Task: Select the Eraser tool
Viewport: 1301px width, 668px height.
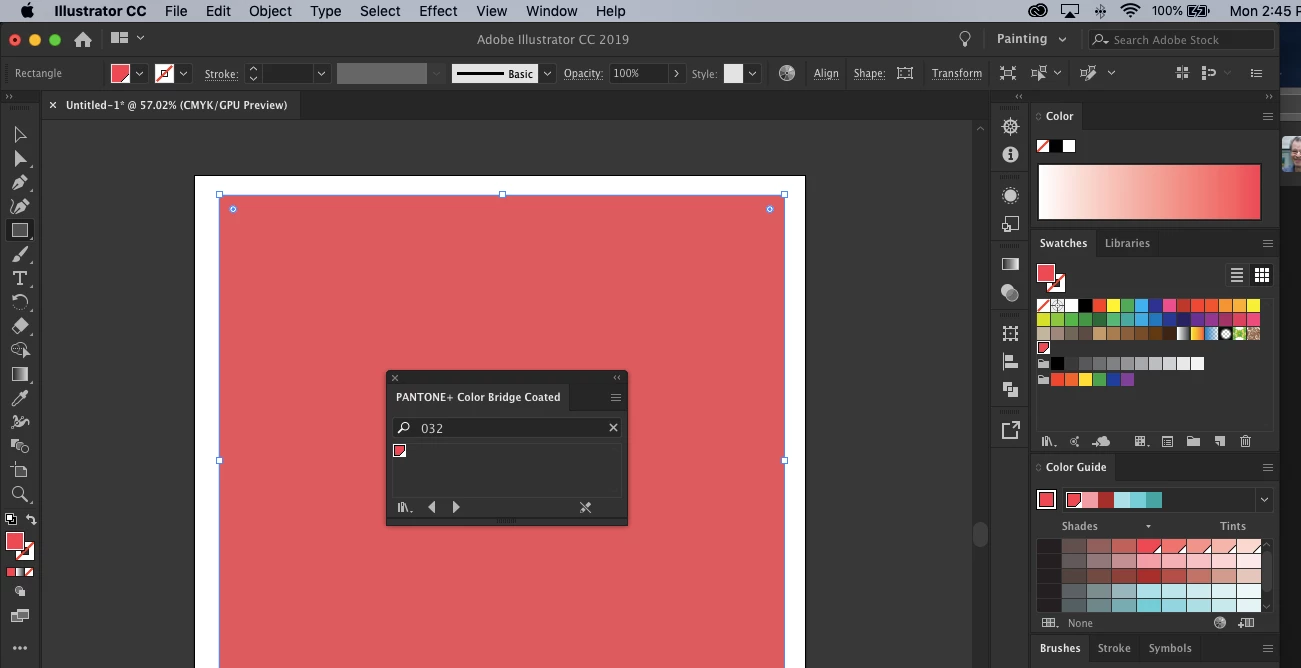Action: 19,326
